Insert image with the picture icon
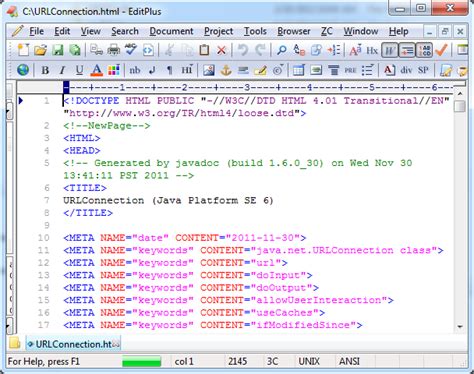Viewport: 474px width, 374px height. [x=209, y=70]
